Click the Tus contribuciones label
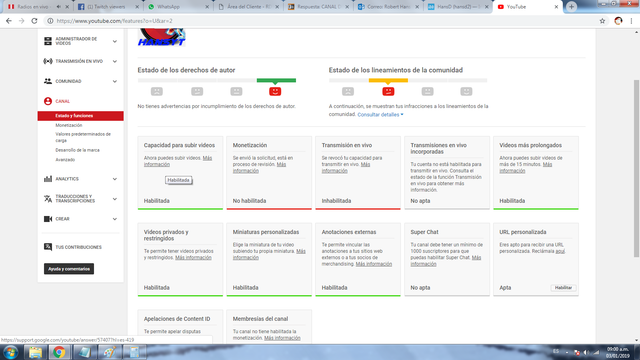 78,247
